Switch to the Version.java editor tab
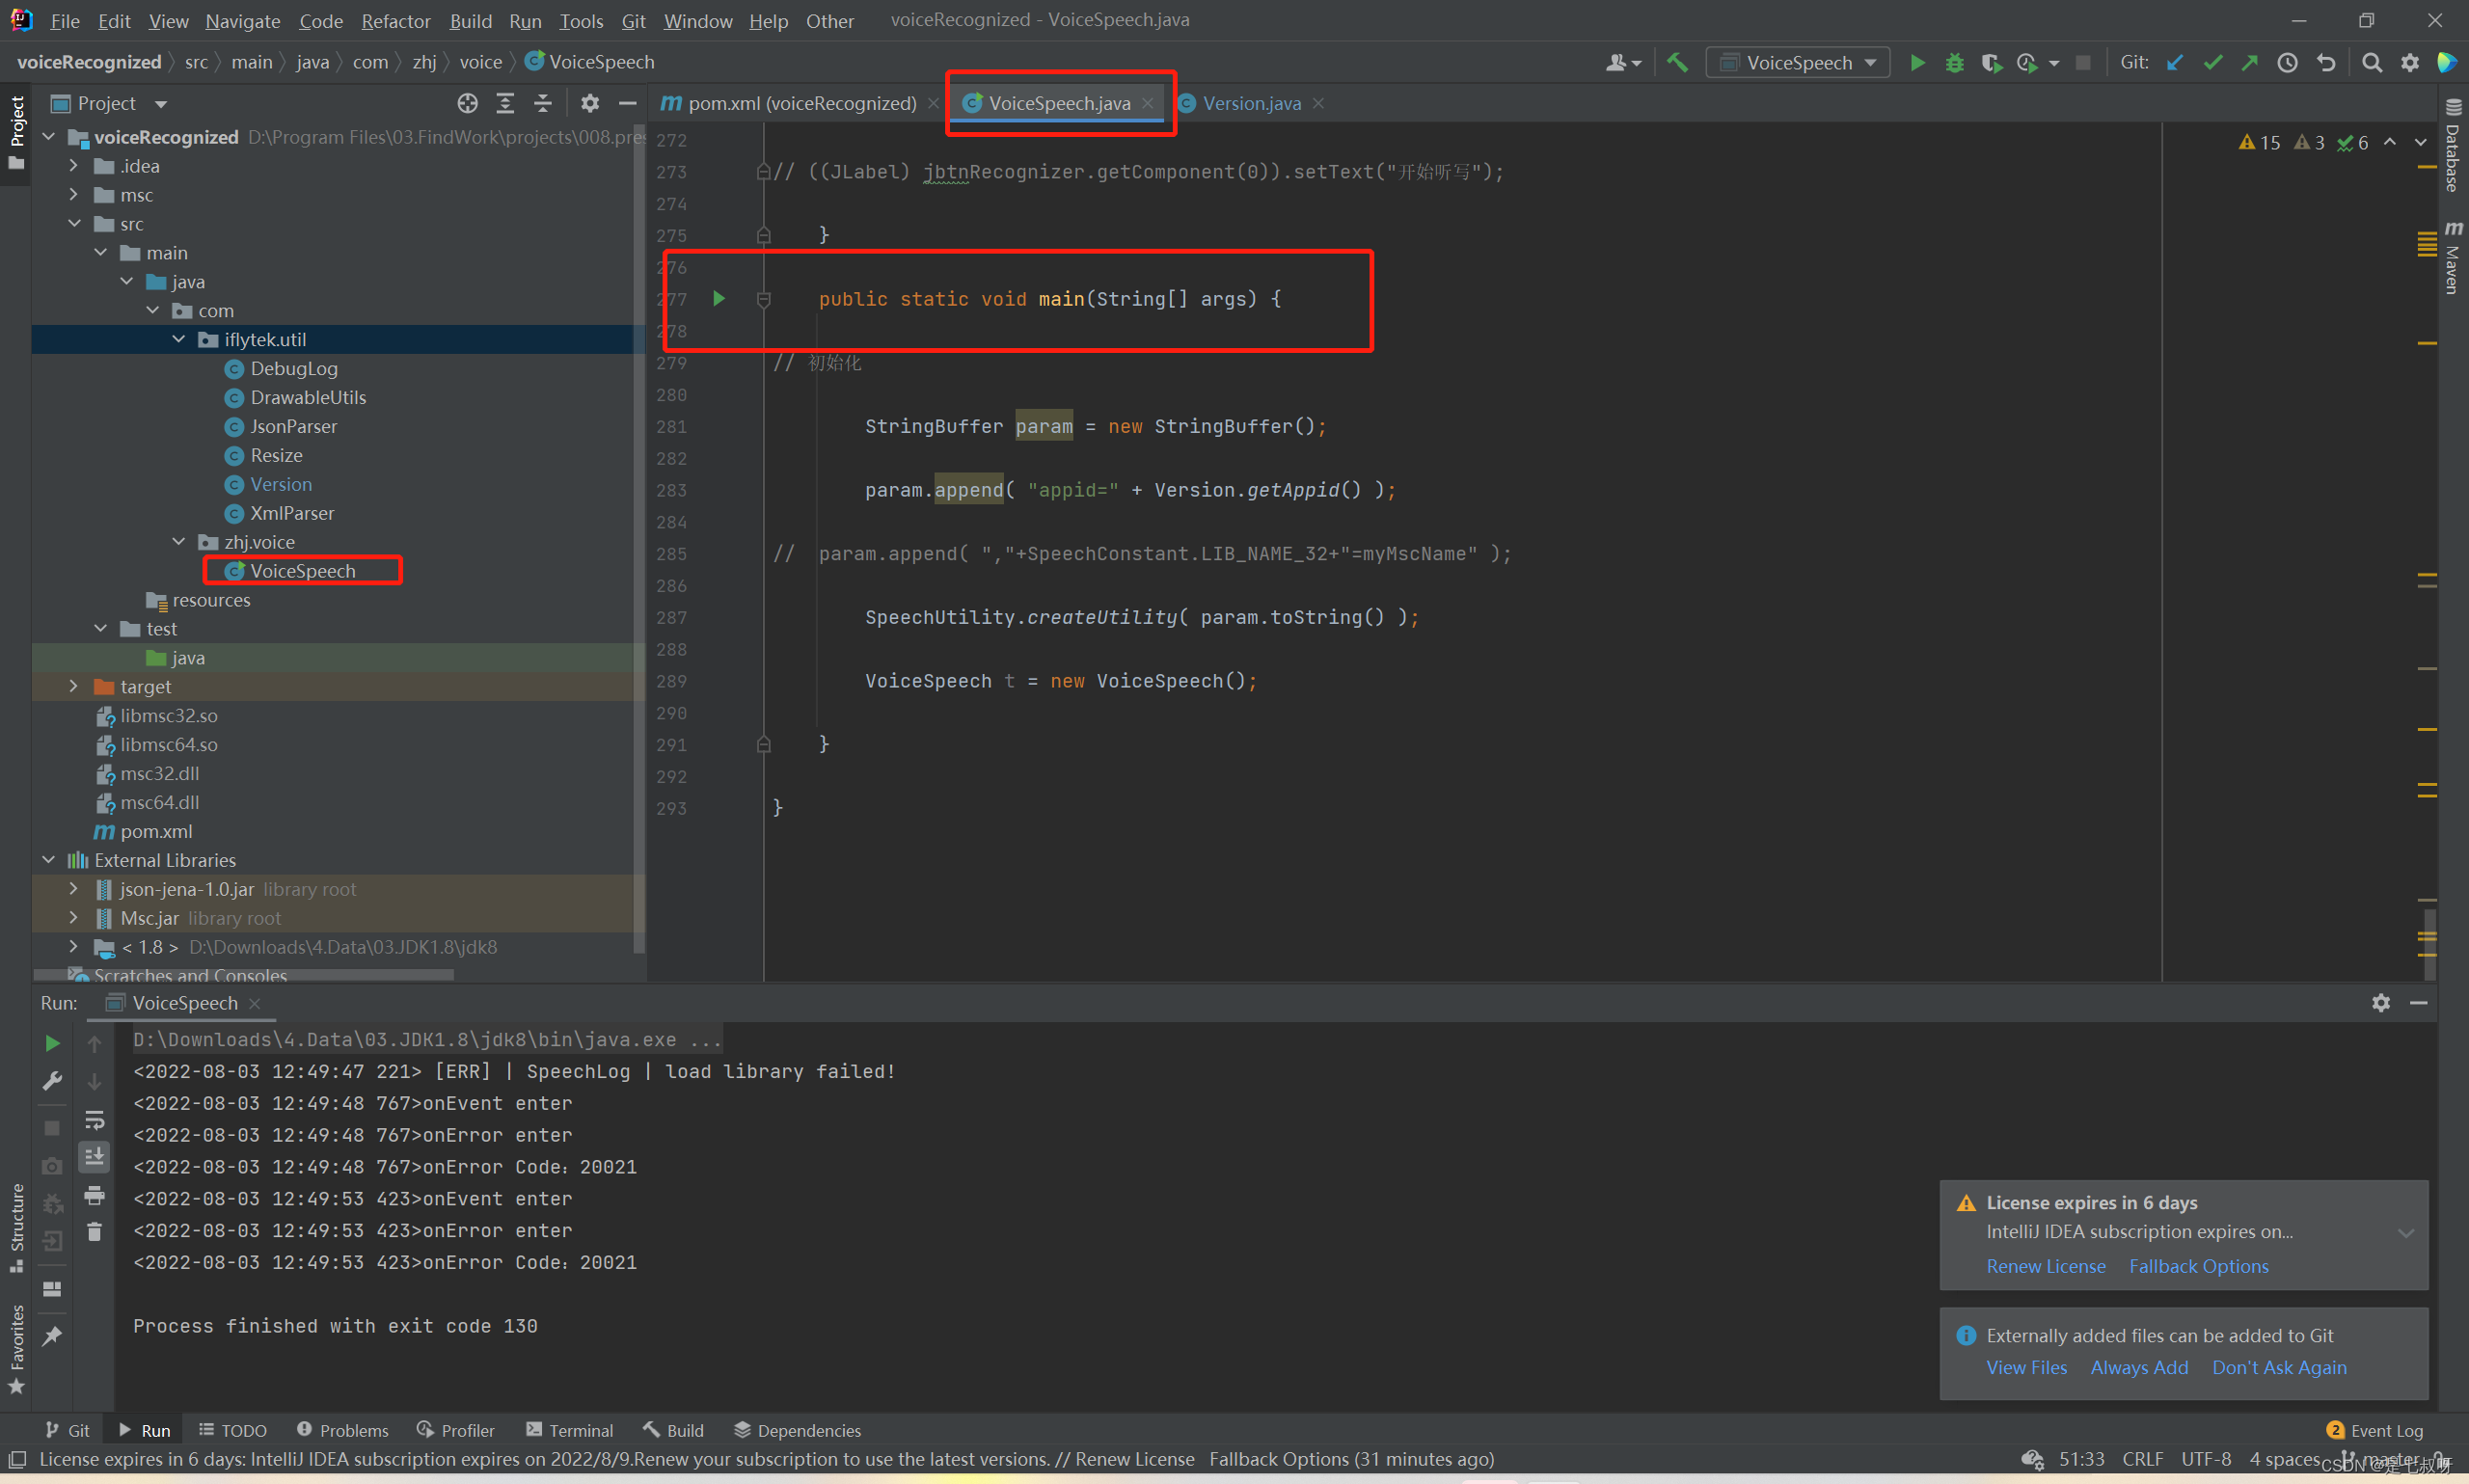Screen dimensions: 2469x1484 click(1250, 103)
